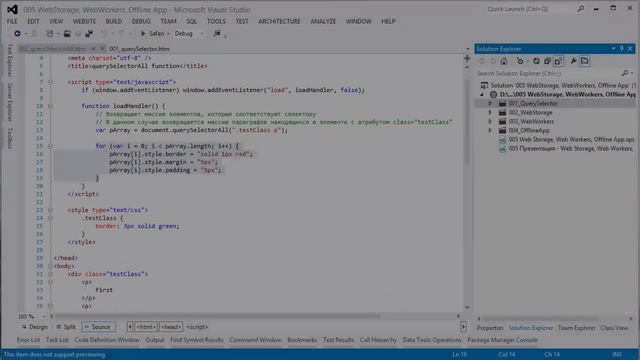640x360 pixels.
Task: Click the Solution Explorer Forward icon
Action: click(493, 61)
